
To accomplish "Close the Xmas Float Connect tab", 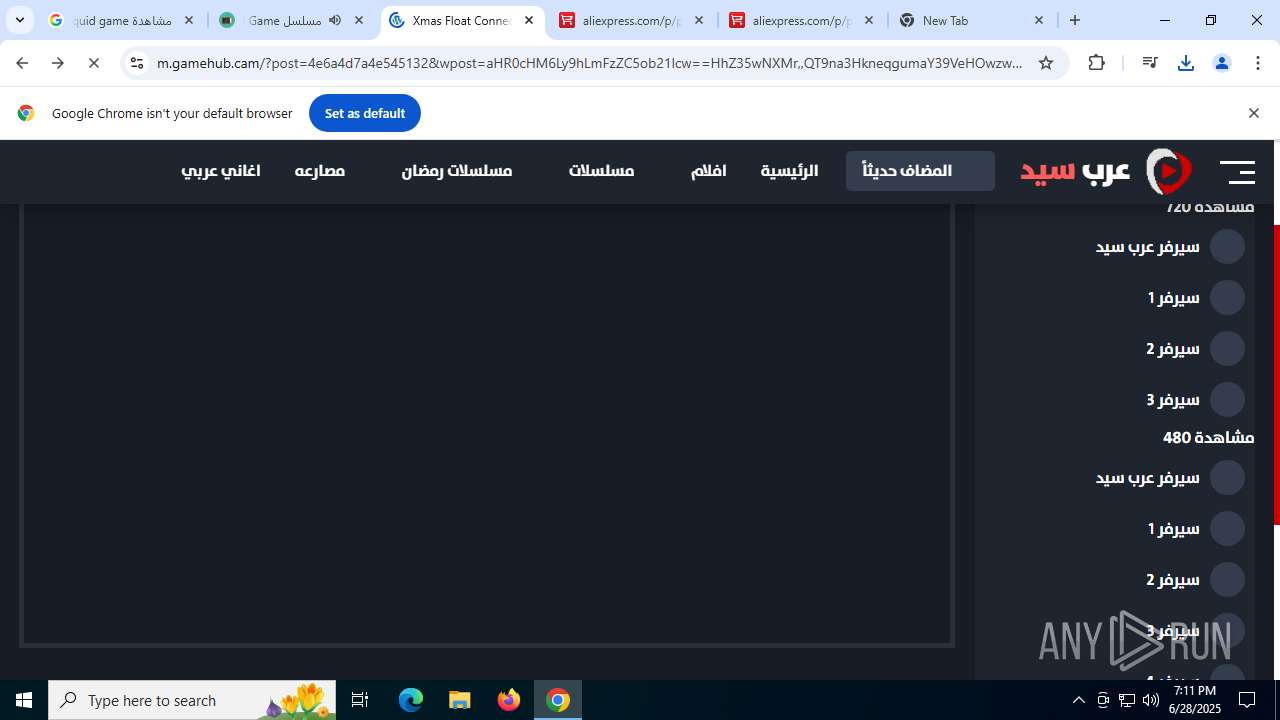I will [529, 20].
